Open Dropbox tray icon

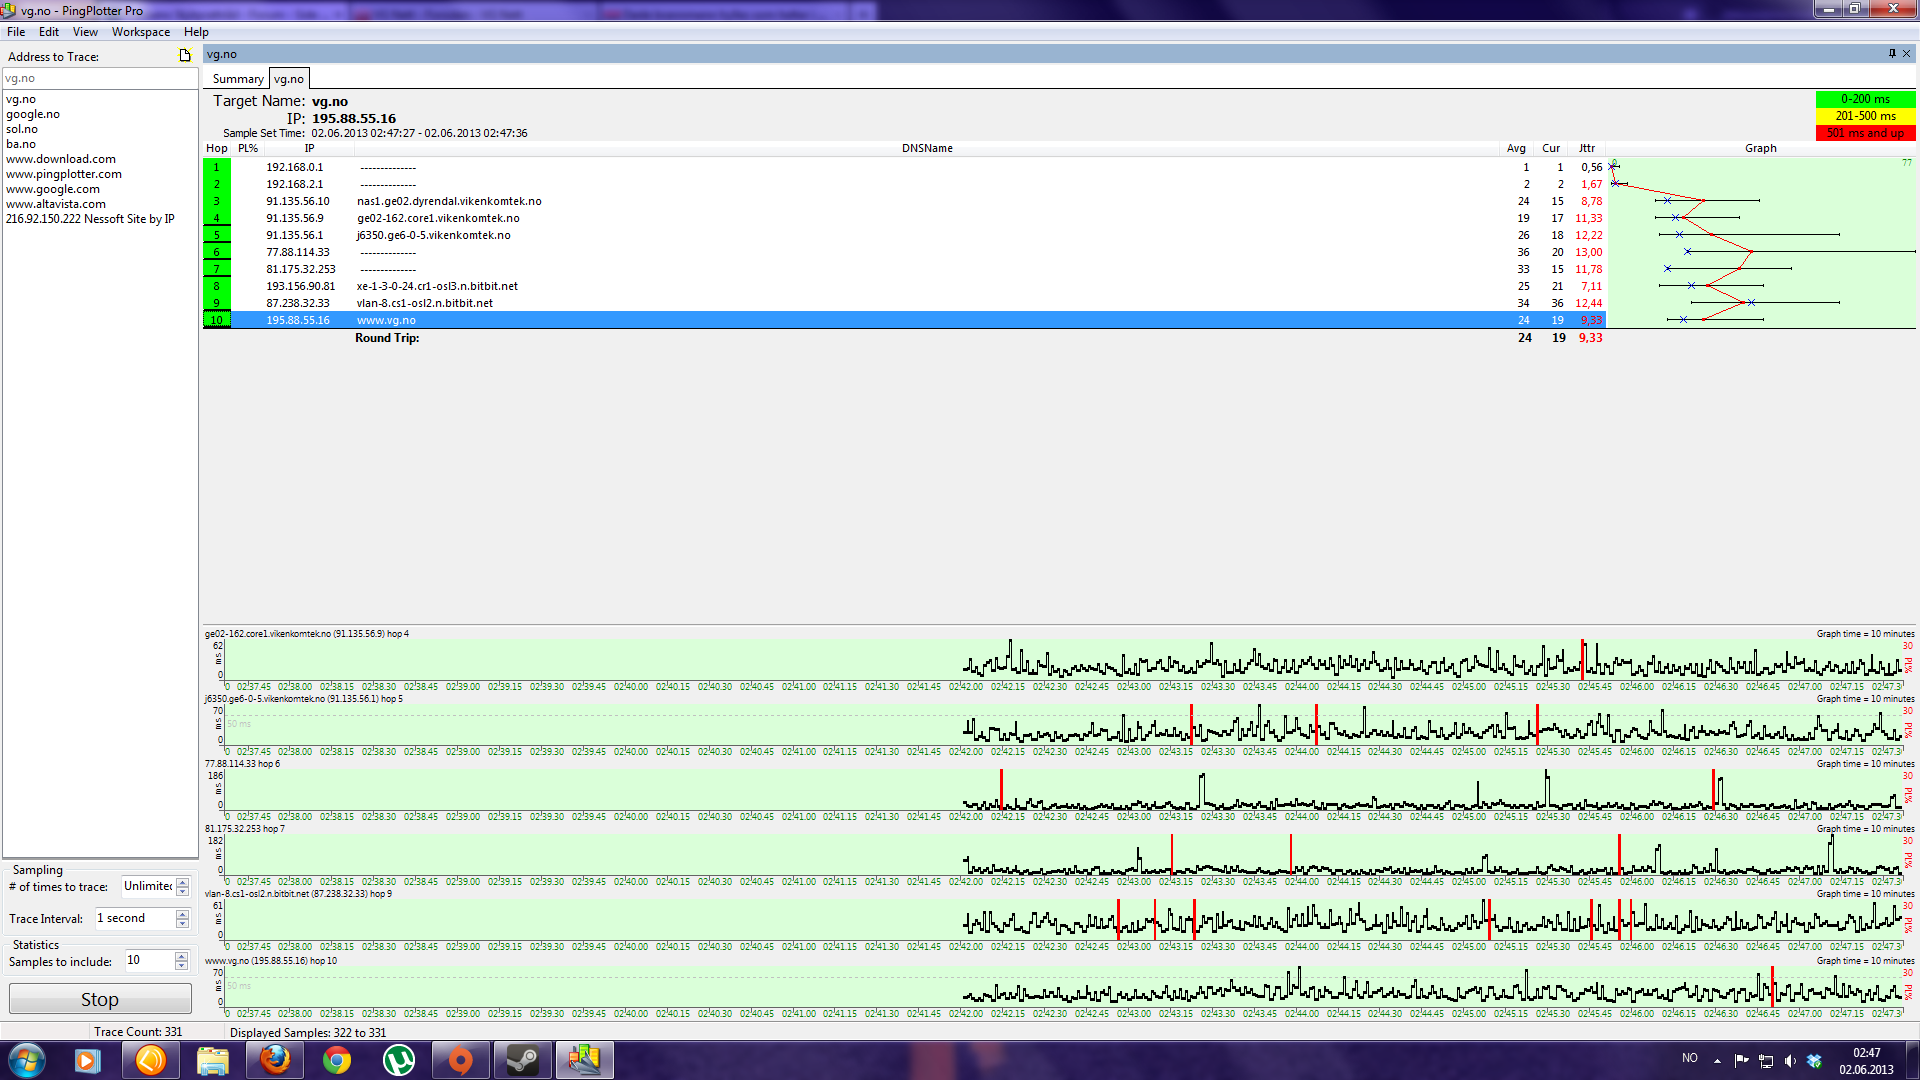tap(1814, 1061)
